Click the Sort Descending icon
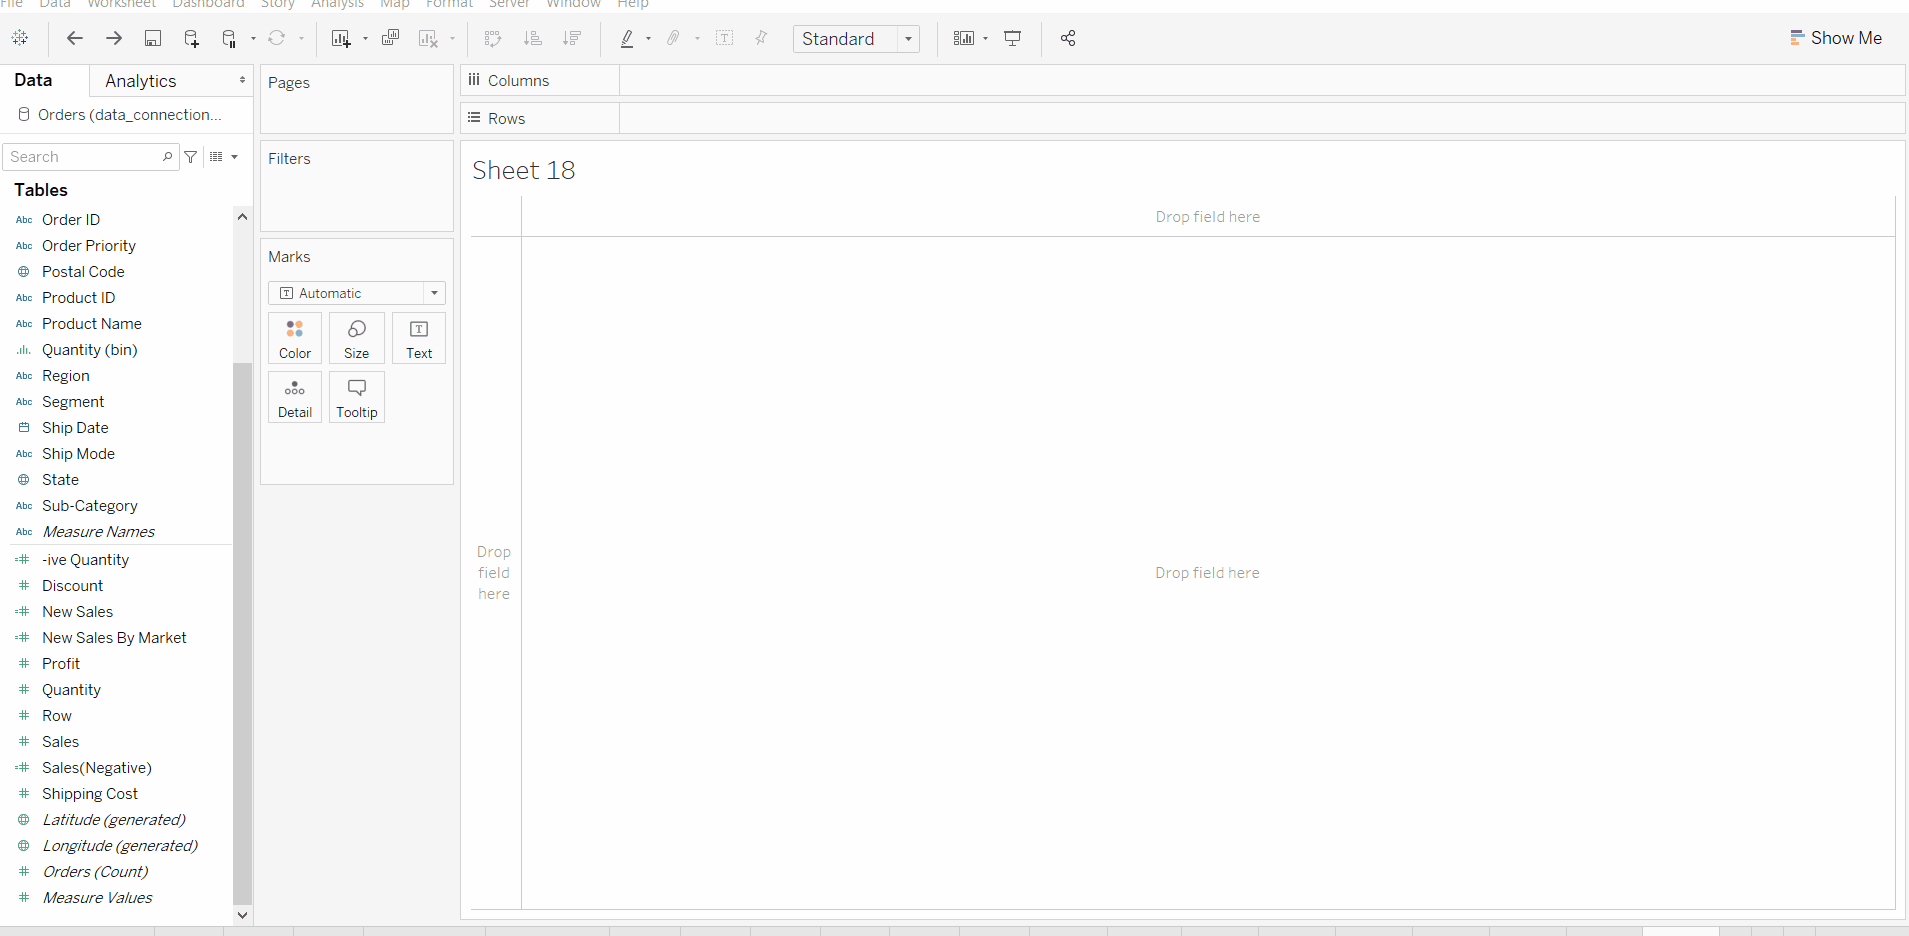The width and height of the screenshot is (1909, 936). click(572, 38)
